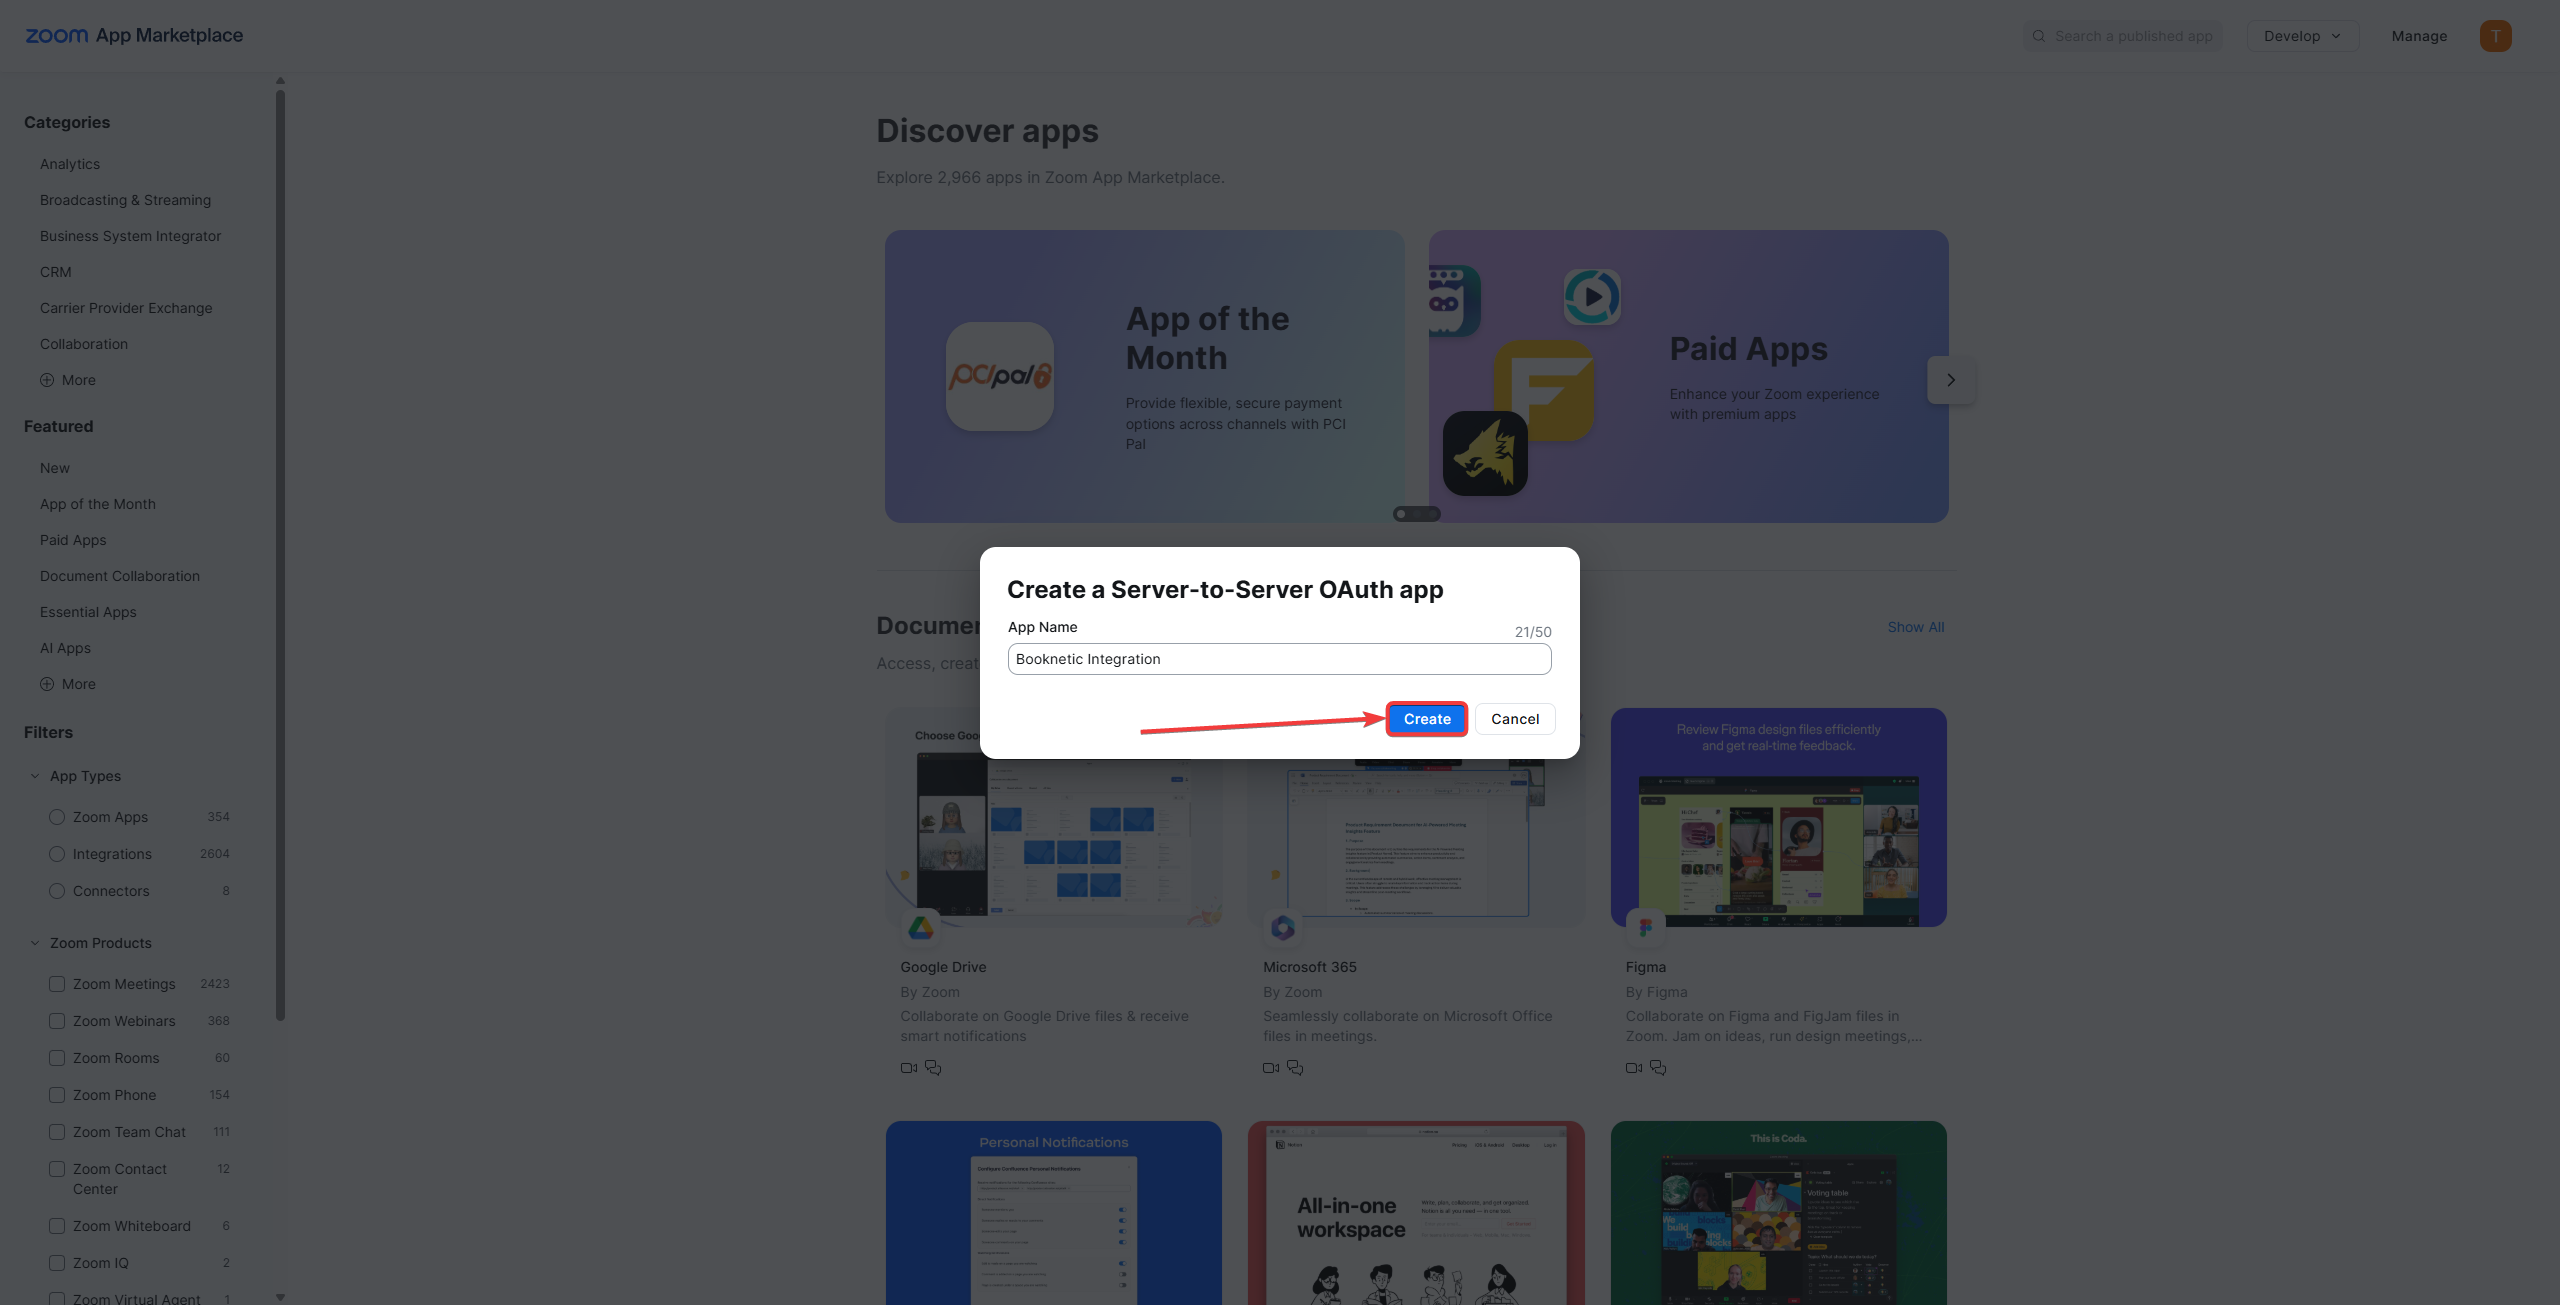
Task: Check the Zoom Team Chat filter
Action: tap(57, 1132)
